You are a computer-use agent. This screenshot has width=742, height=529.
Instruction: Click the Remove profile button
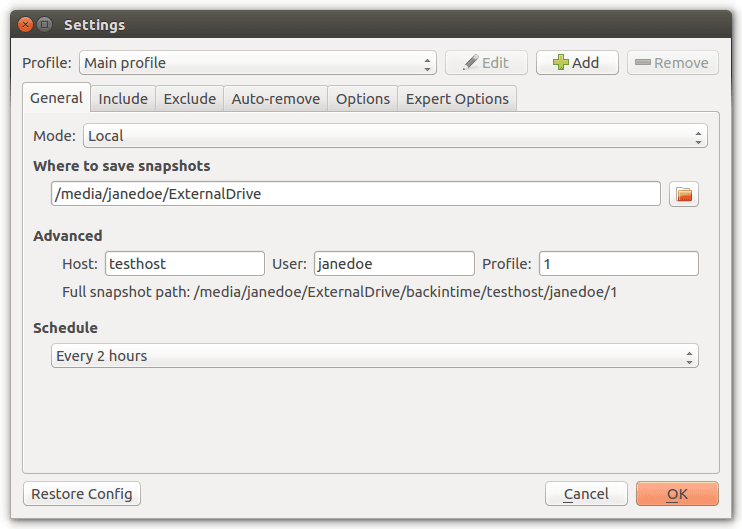[x=672, y=63]
